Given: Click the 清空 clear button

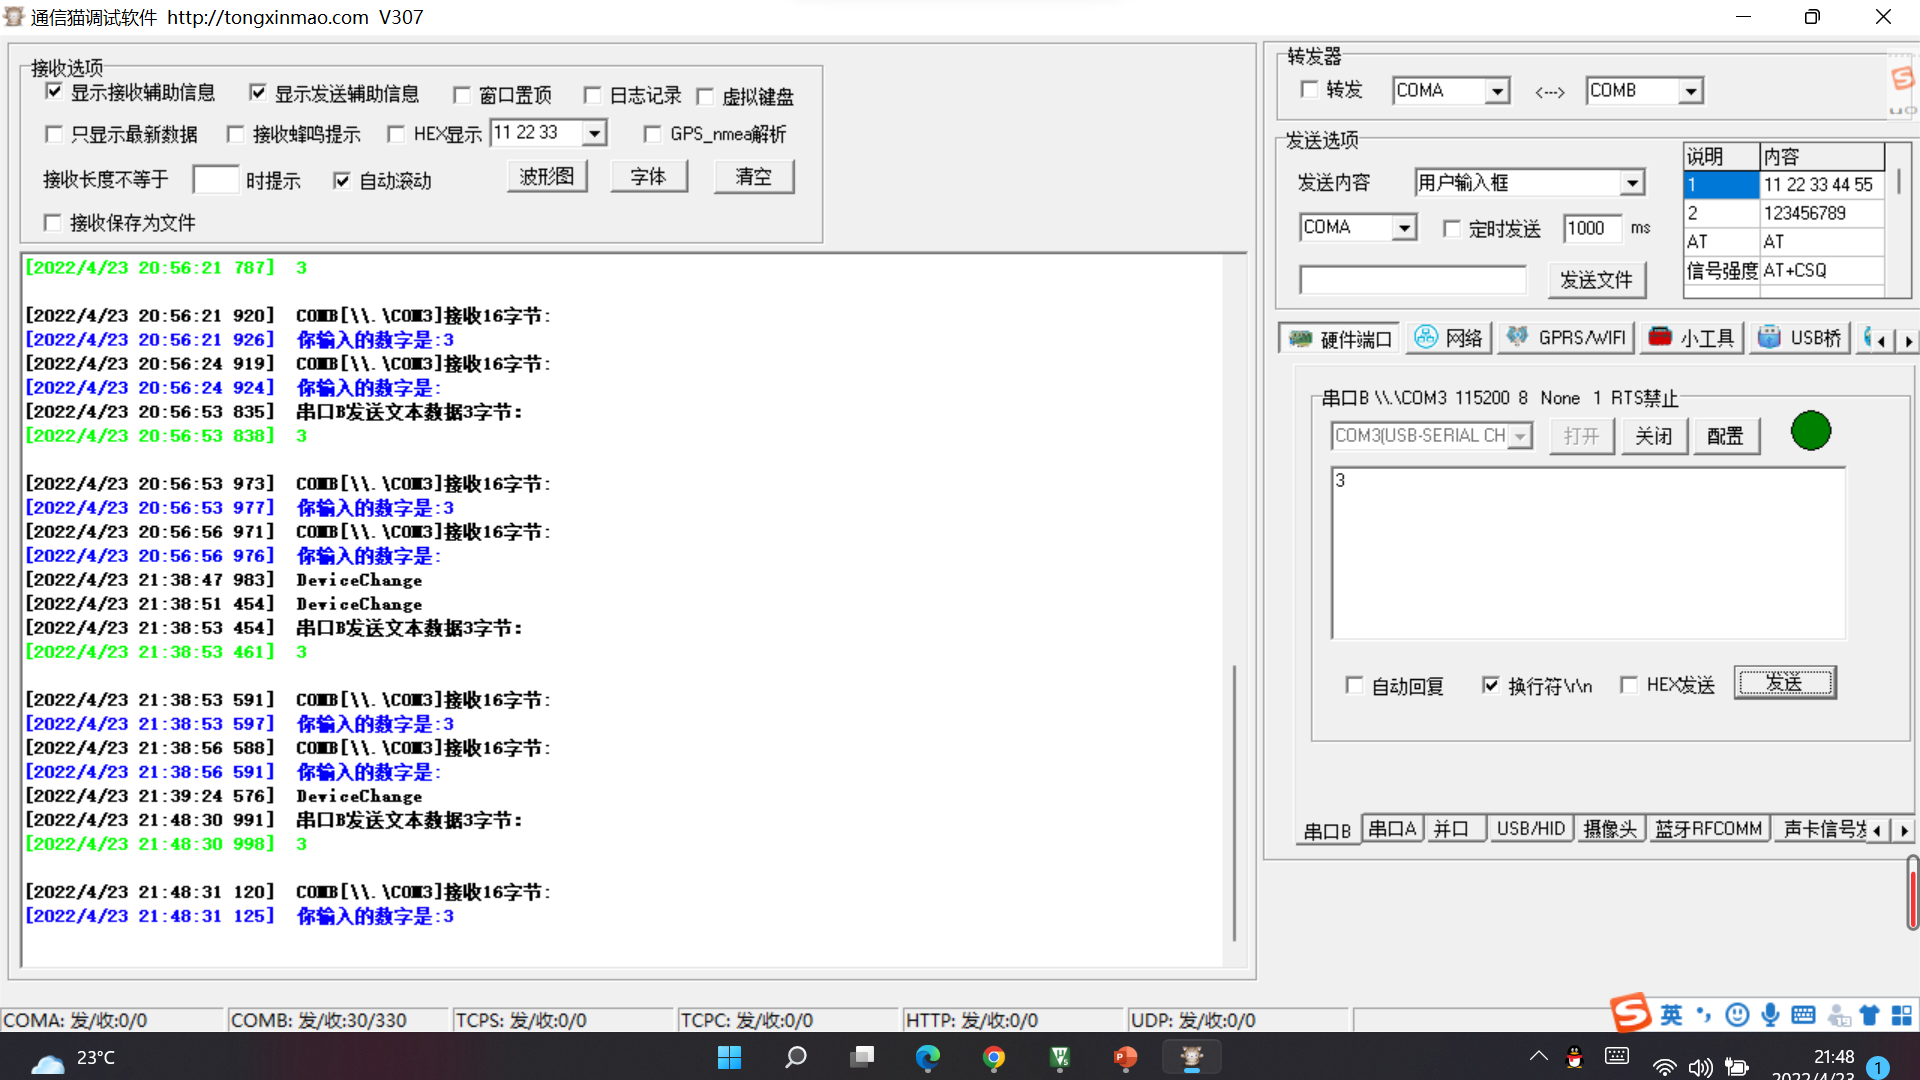Looking at the screenshot, I should [x=753, y=177].
